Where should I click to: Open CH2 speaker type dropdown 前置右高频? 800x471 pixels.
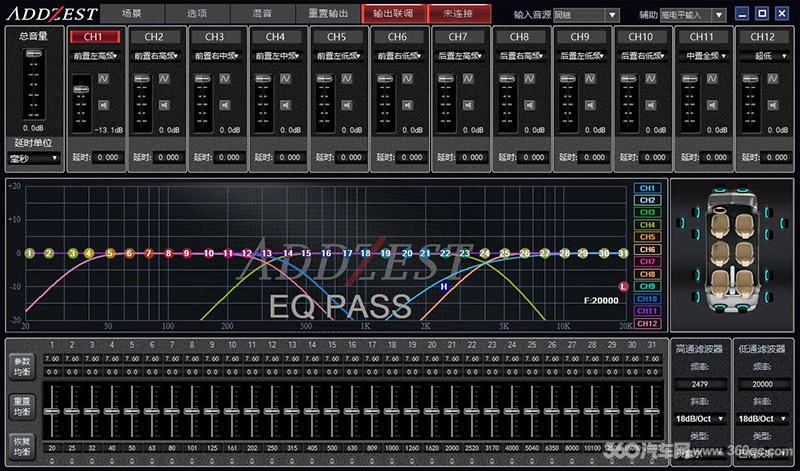(x=156, y=56)
